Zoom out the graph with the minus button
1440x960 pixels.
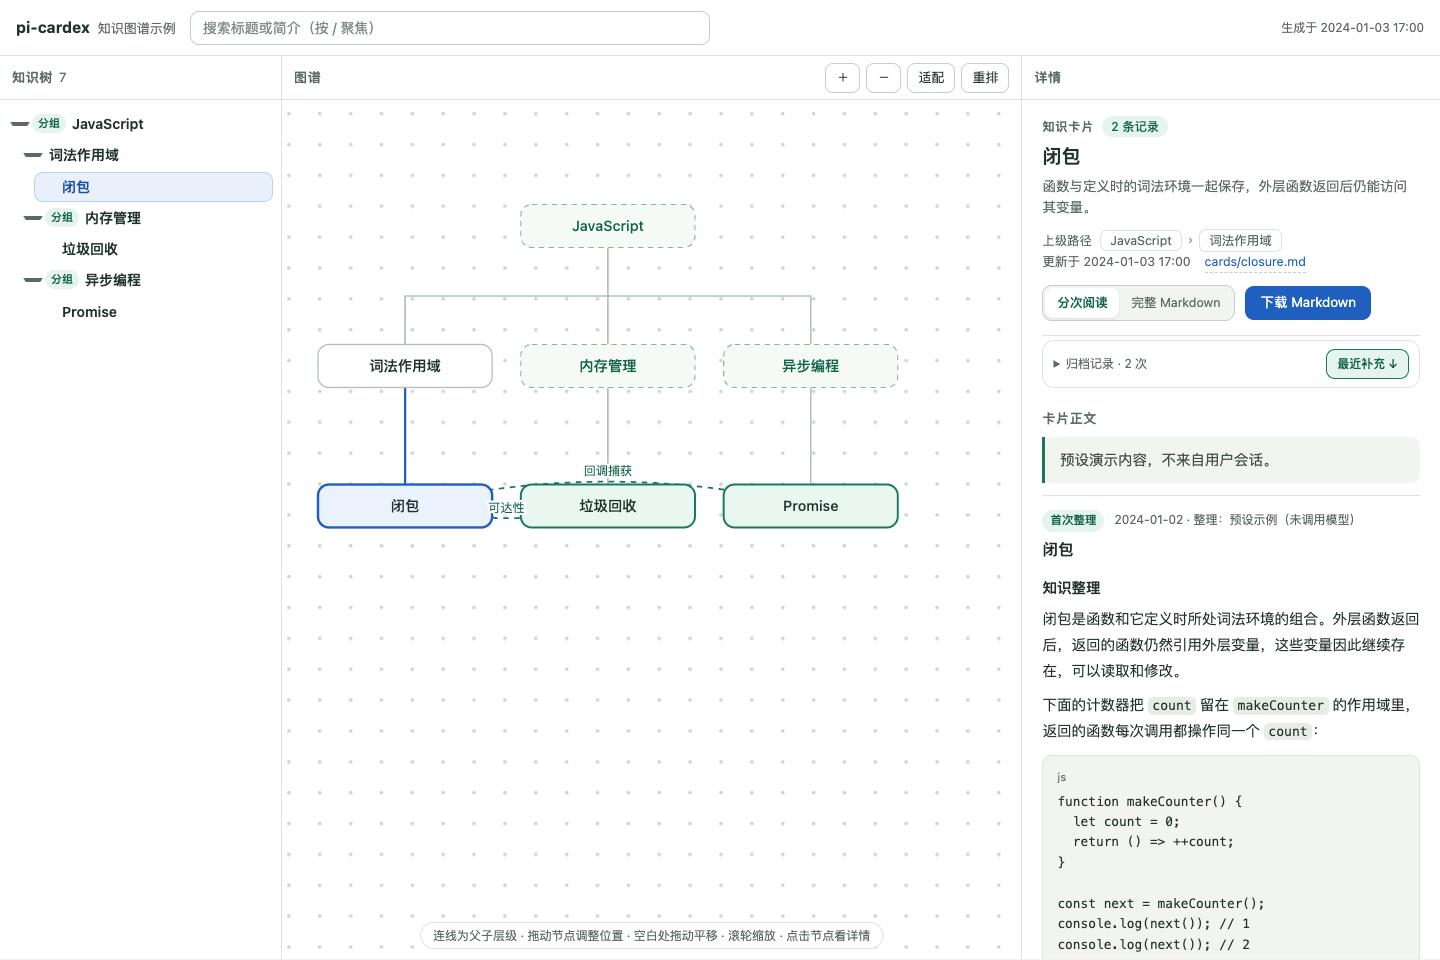coord(883,78)
